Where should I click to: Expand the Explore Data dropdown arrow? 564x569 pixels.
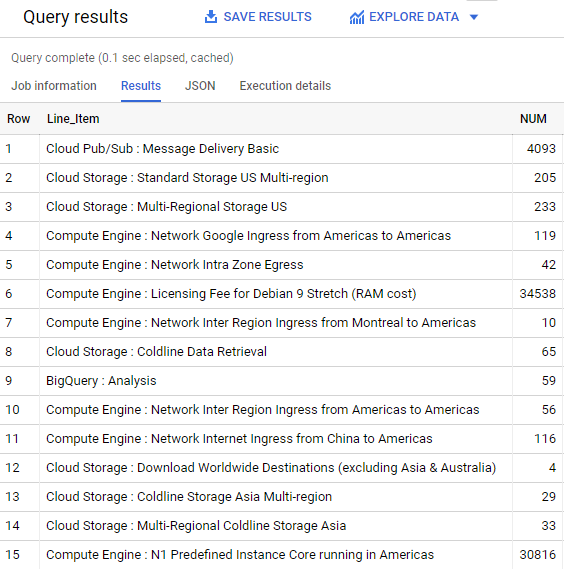[x=474, y=17]
